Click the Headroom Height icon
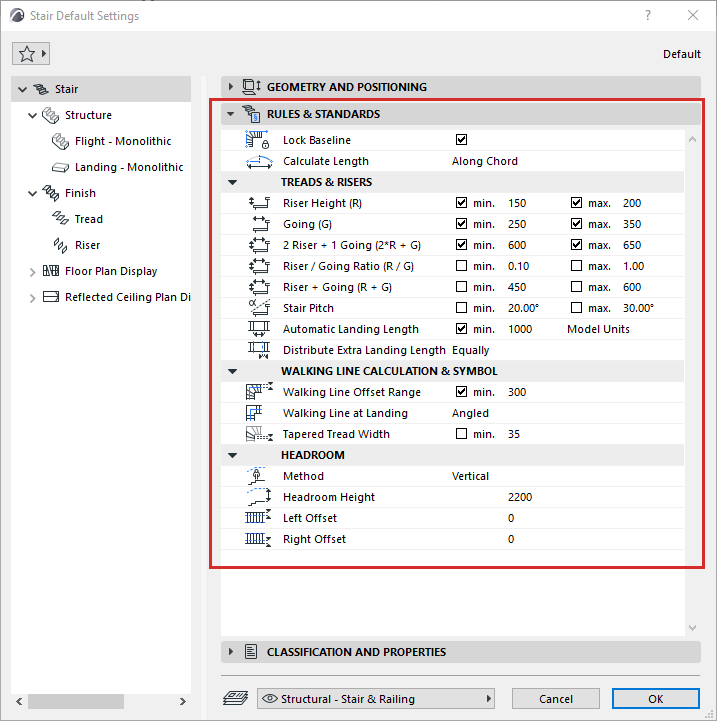Viewport: 717px width, 721px height. point(259,497)
